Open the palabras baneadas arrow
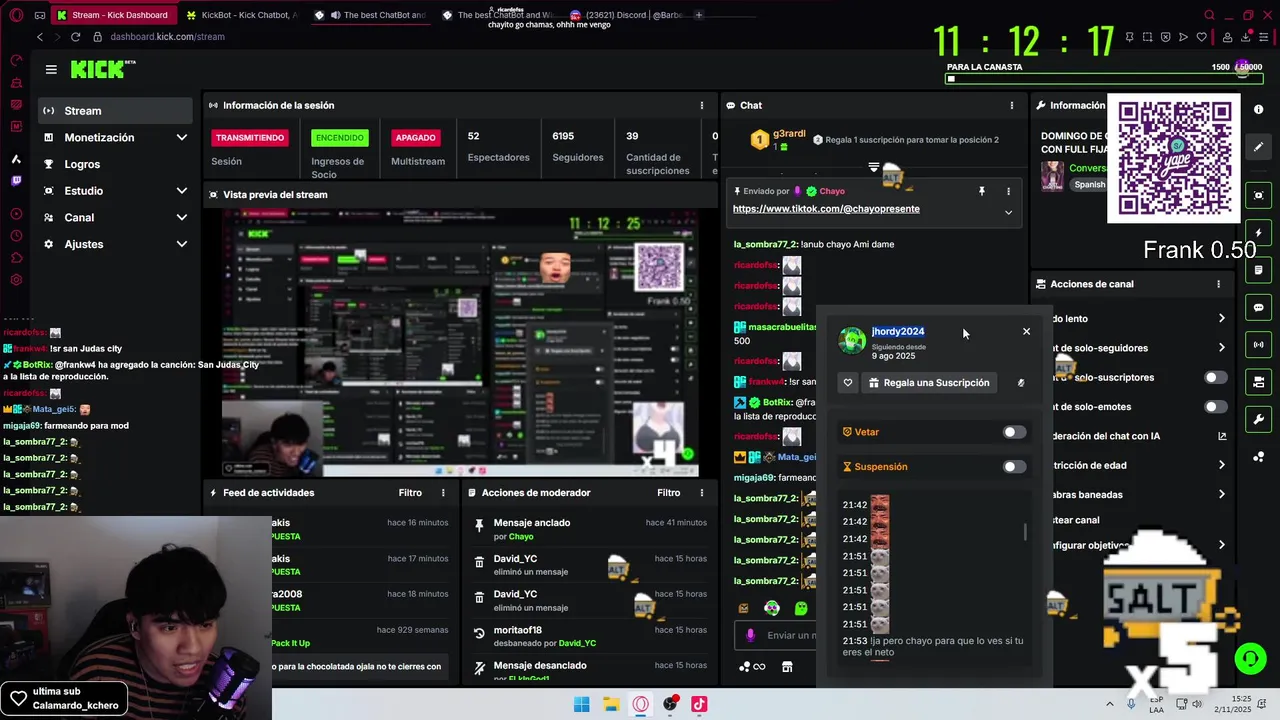This screenshot has height=720, width=1280. (x=1221, y=494)
